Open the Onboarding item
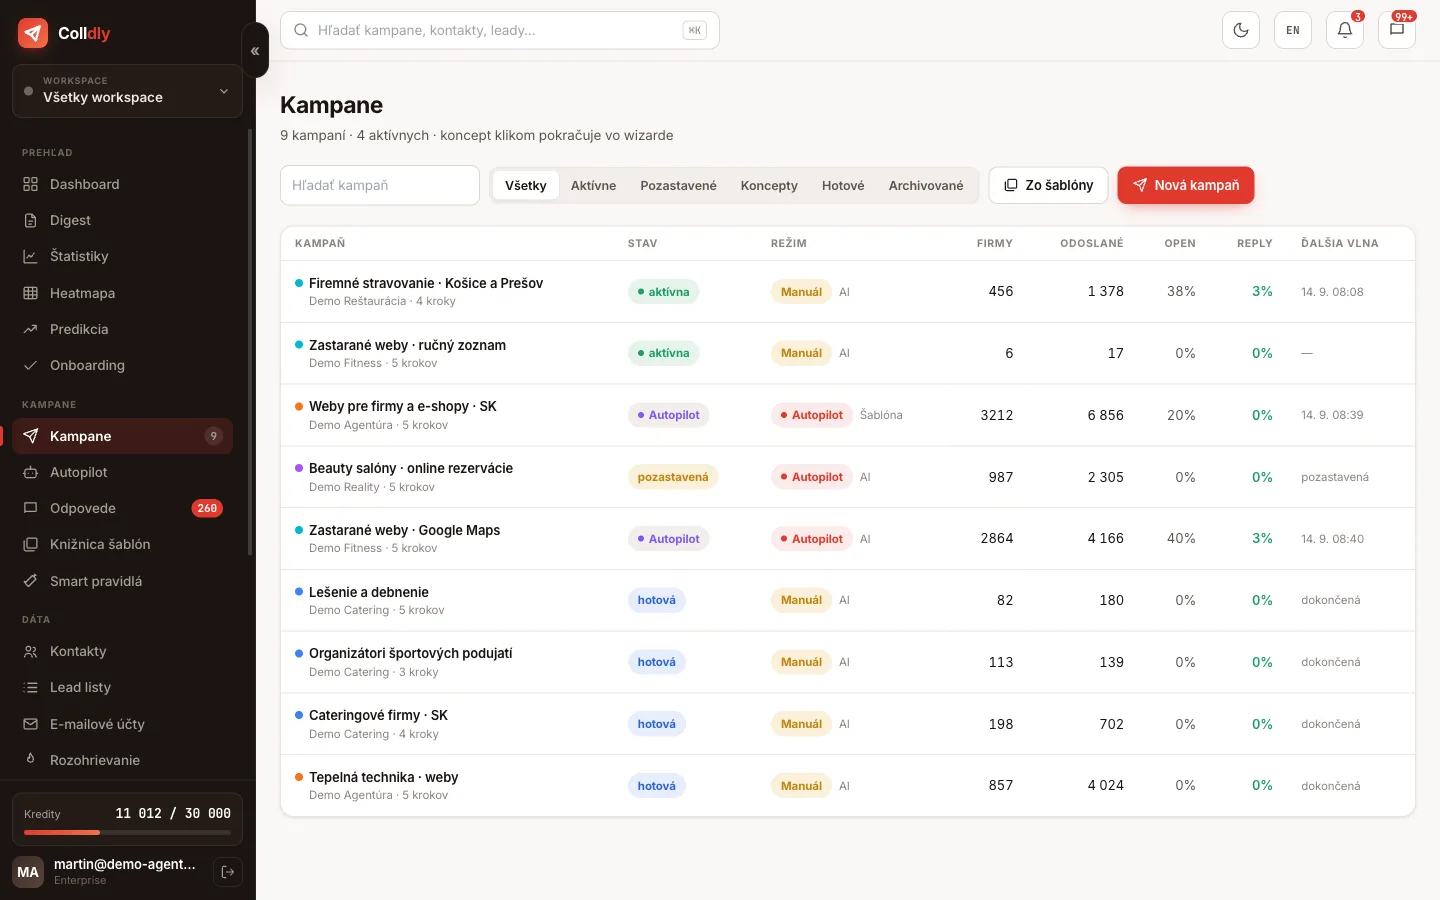1440x900 pixels. point(122,365)
